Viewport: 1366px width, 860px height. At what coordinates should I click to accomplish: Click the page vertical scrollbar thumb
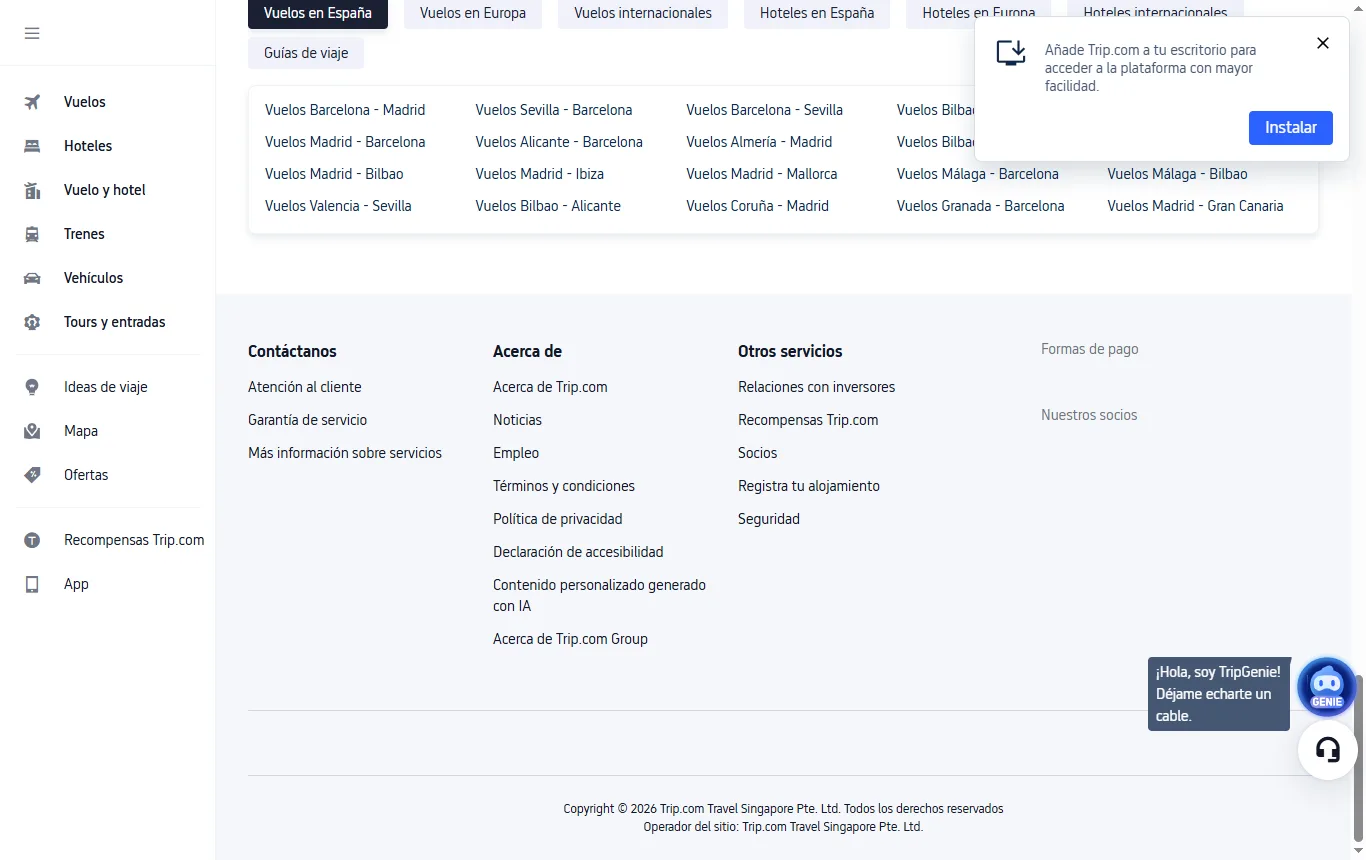click(1358, 757)
